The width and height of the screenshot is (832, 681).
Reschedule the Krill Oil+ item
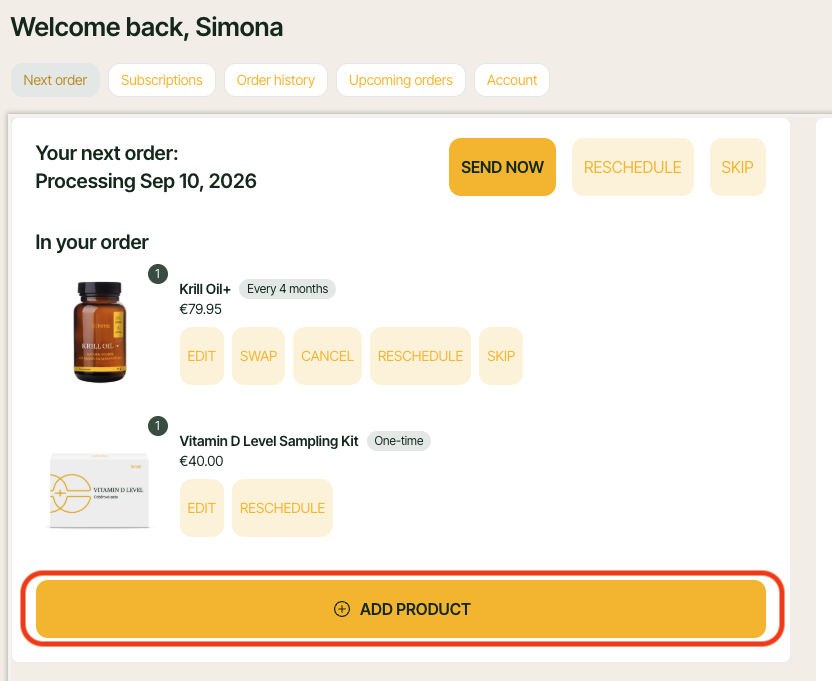420,356
